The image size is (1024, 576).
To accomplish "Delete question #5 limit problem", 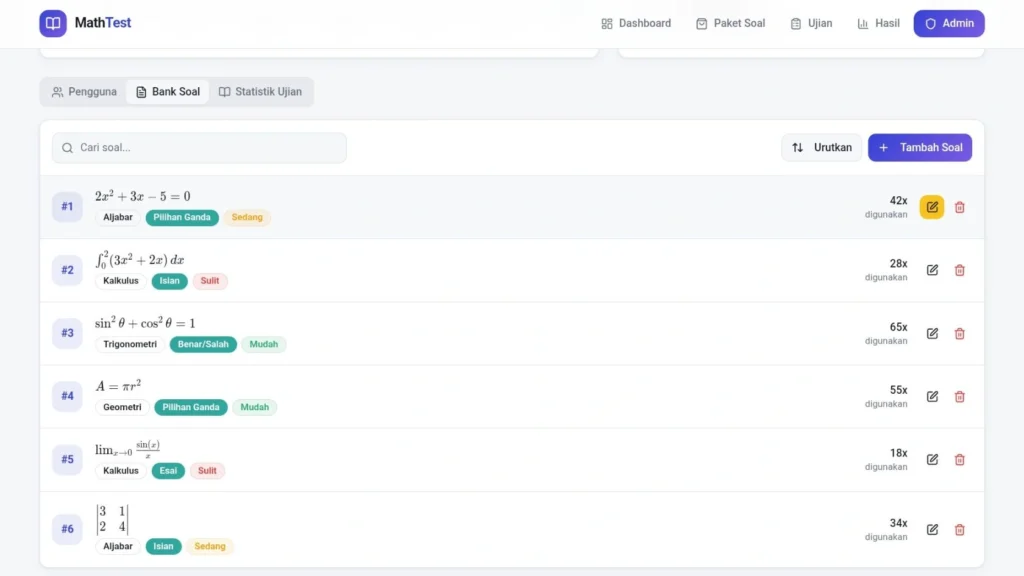I will (959, 459).
